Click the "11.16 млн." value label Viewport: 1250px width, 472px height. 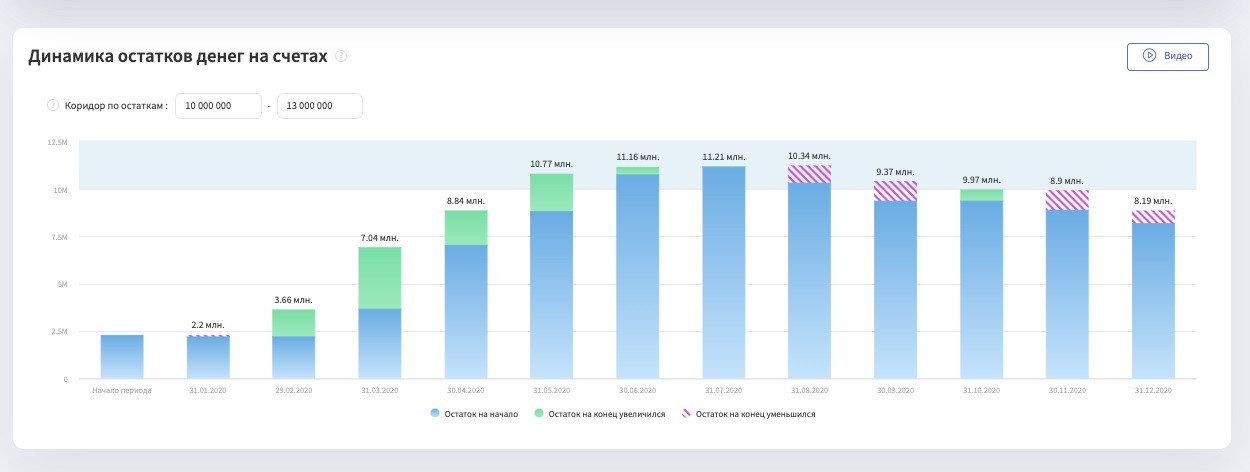click(637, 157)
